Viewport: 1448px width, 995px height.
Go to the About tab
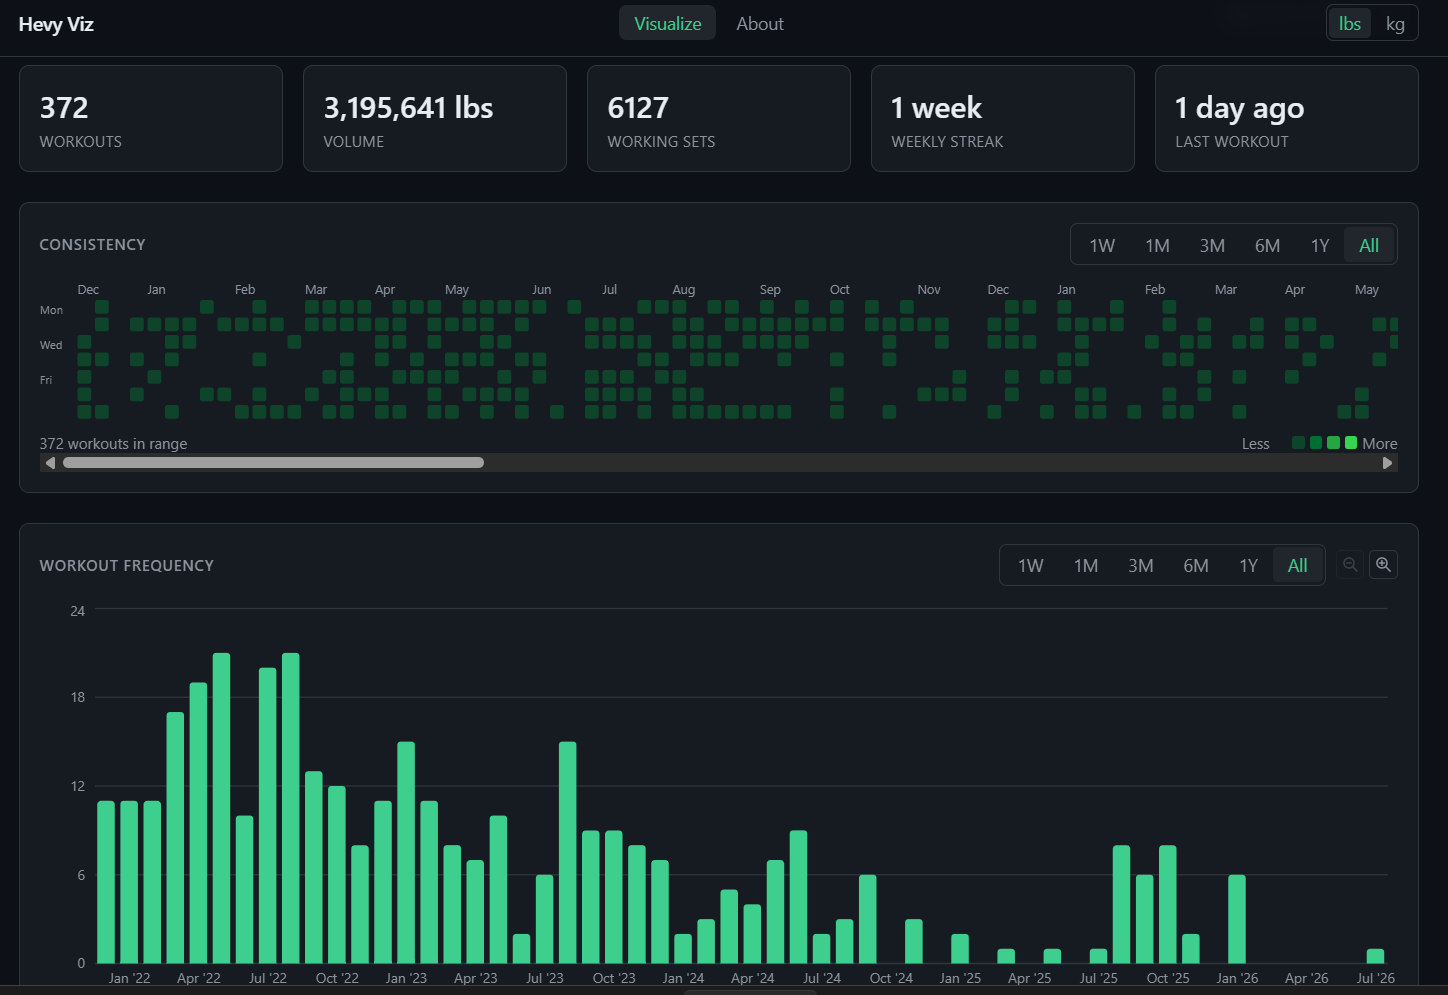click(760, 24)
